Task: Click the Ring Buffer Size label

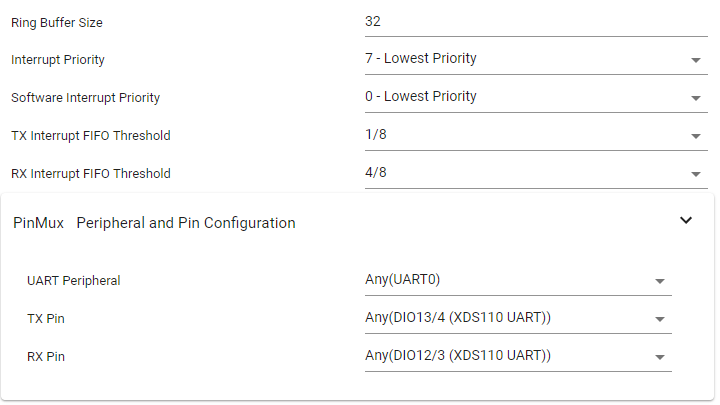Action: click(x=57, y=22)
